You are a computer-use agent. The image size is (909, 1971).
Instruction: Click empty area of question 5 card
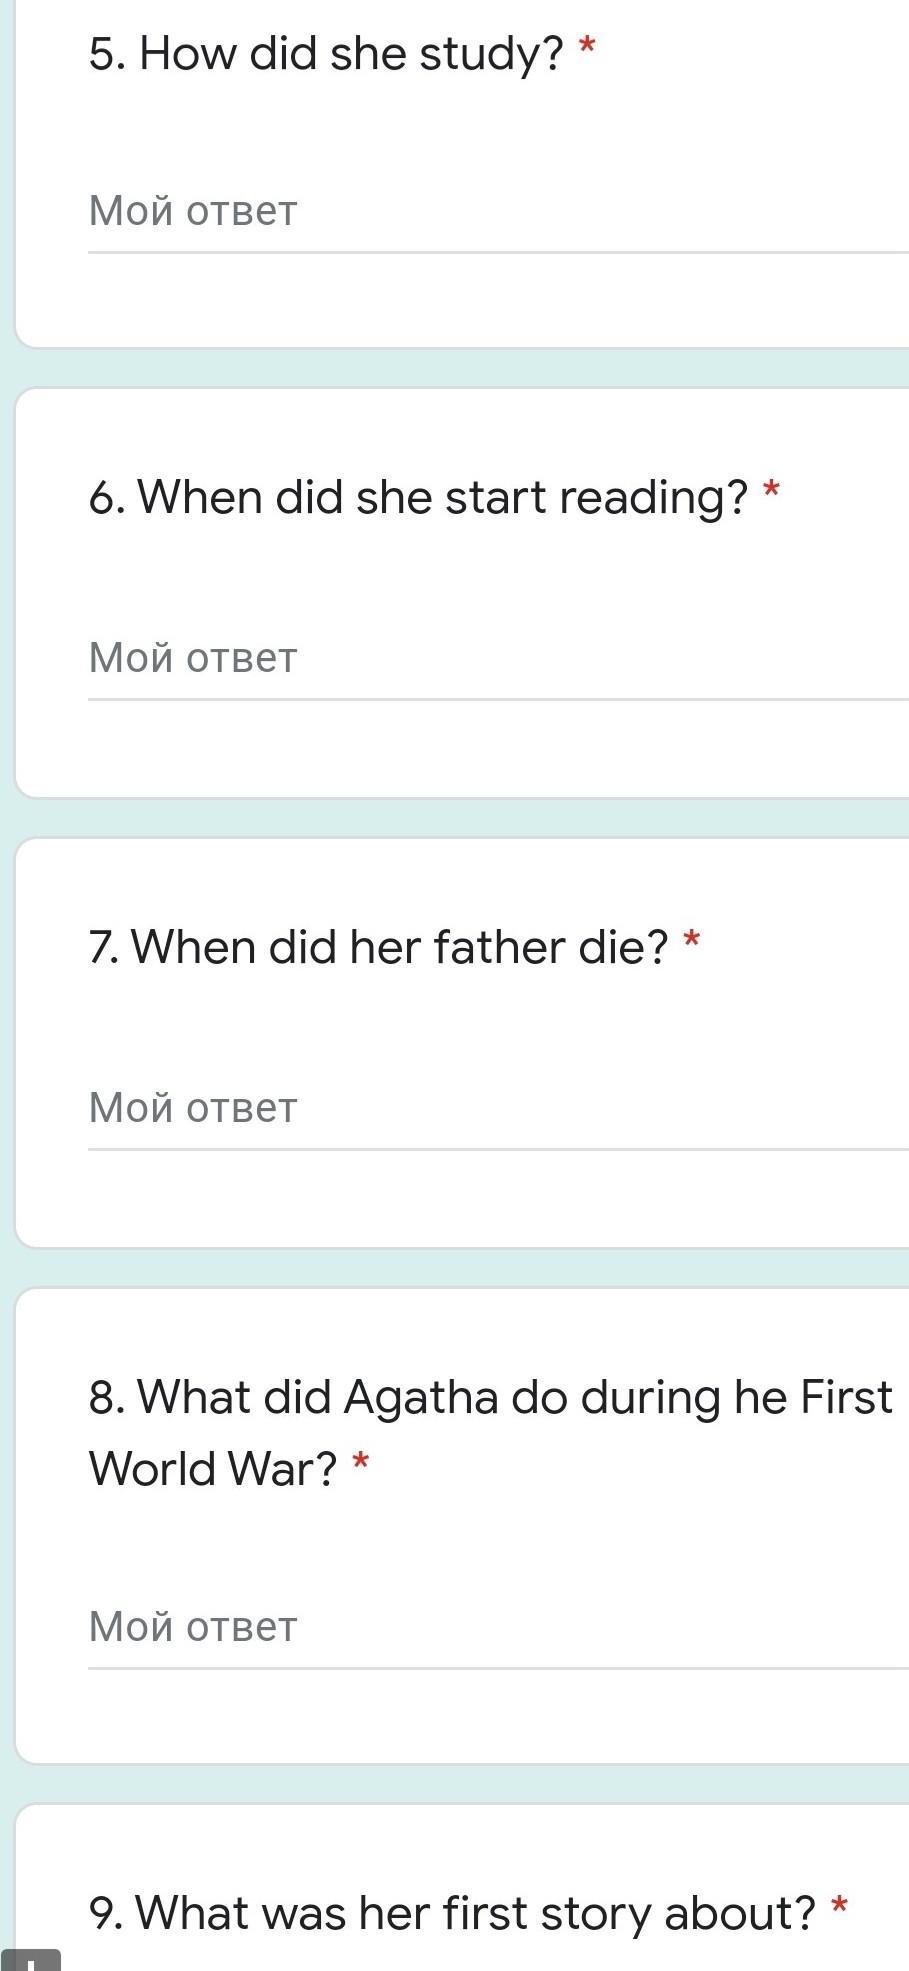[460, 300]
